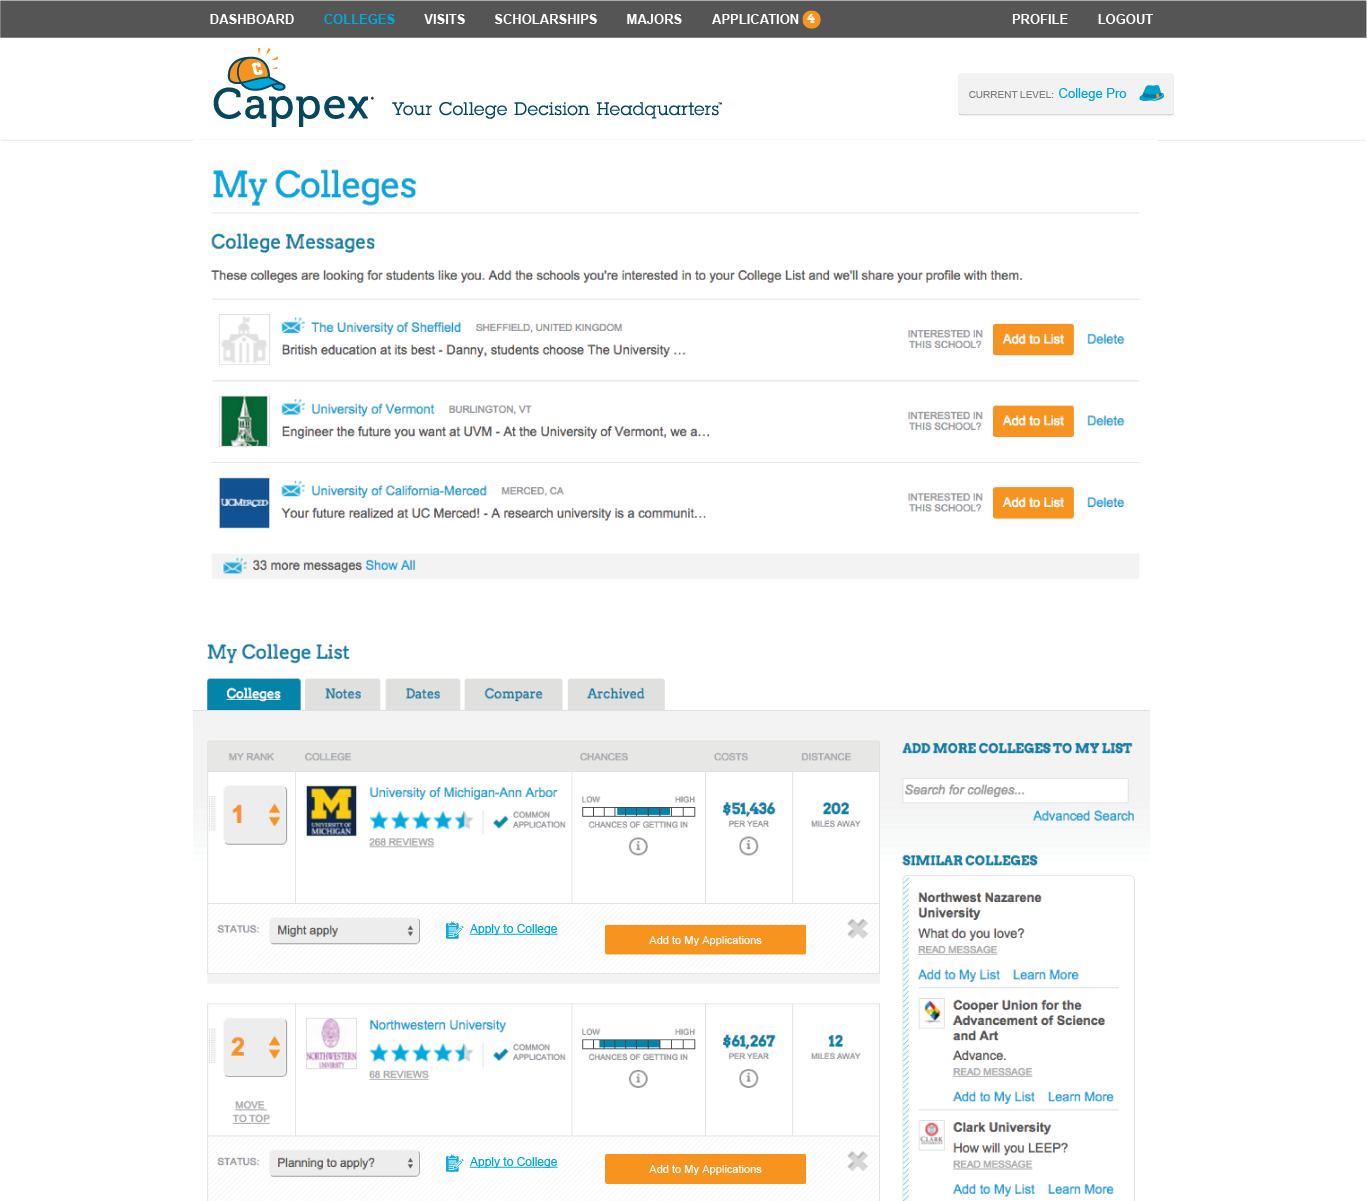The height and width of the screenshot is (1201, 1367).
Task: Open UC Merced logo thumbnail
Action: click(x=244, y=503)
